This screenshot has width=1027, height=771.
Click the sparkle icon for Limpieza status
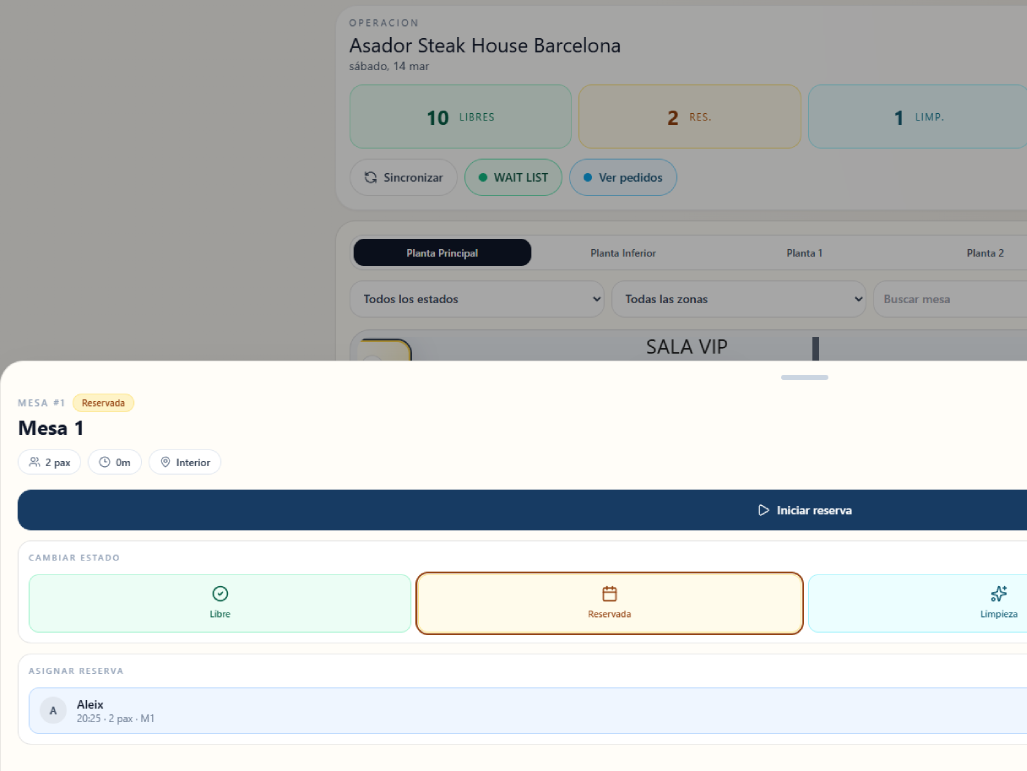pos(998,594)
